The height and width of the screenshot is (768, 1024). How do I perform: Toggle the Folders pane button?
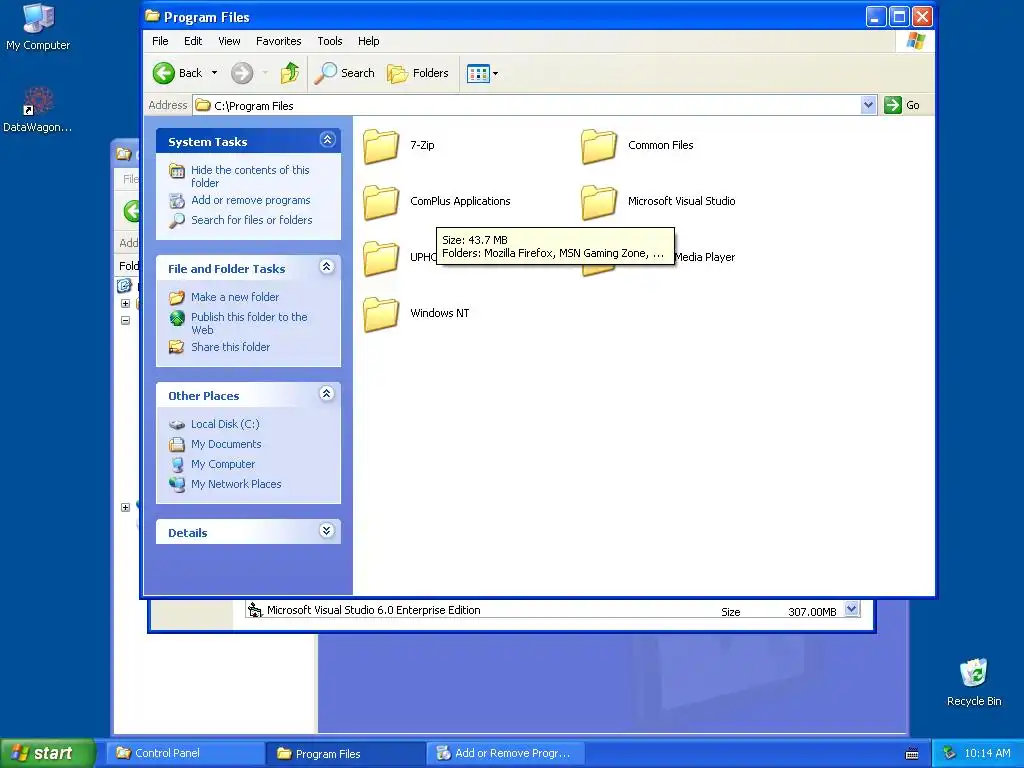[x=418, y=73]
